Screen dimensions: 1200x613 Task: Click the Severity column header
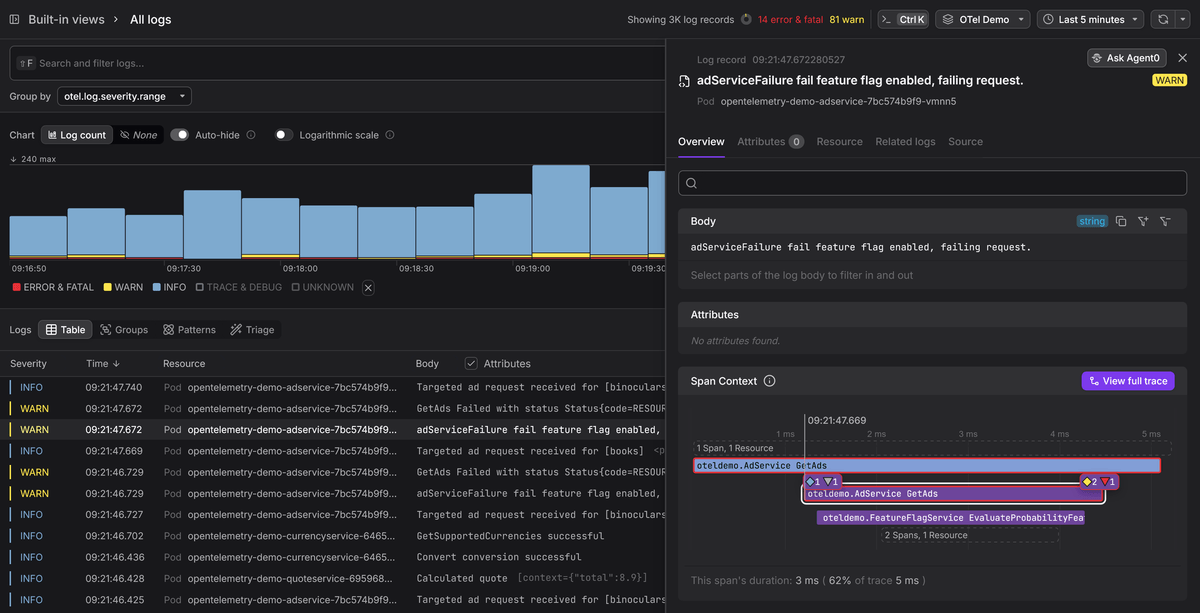[29, 364]
